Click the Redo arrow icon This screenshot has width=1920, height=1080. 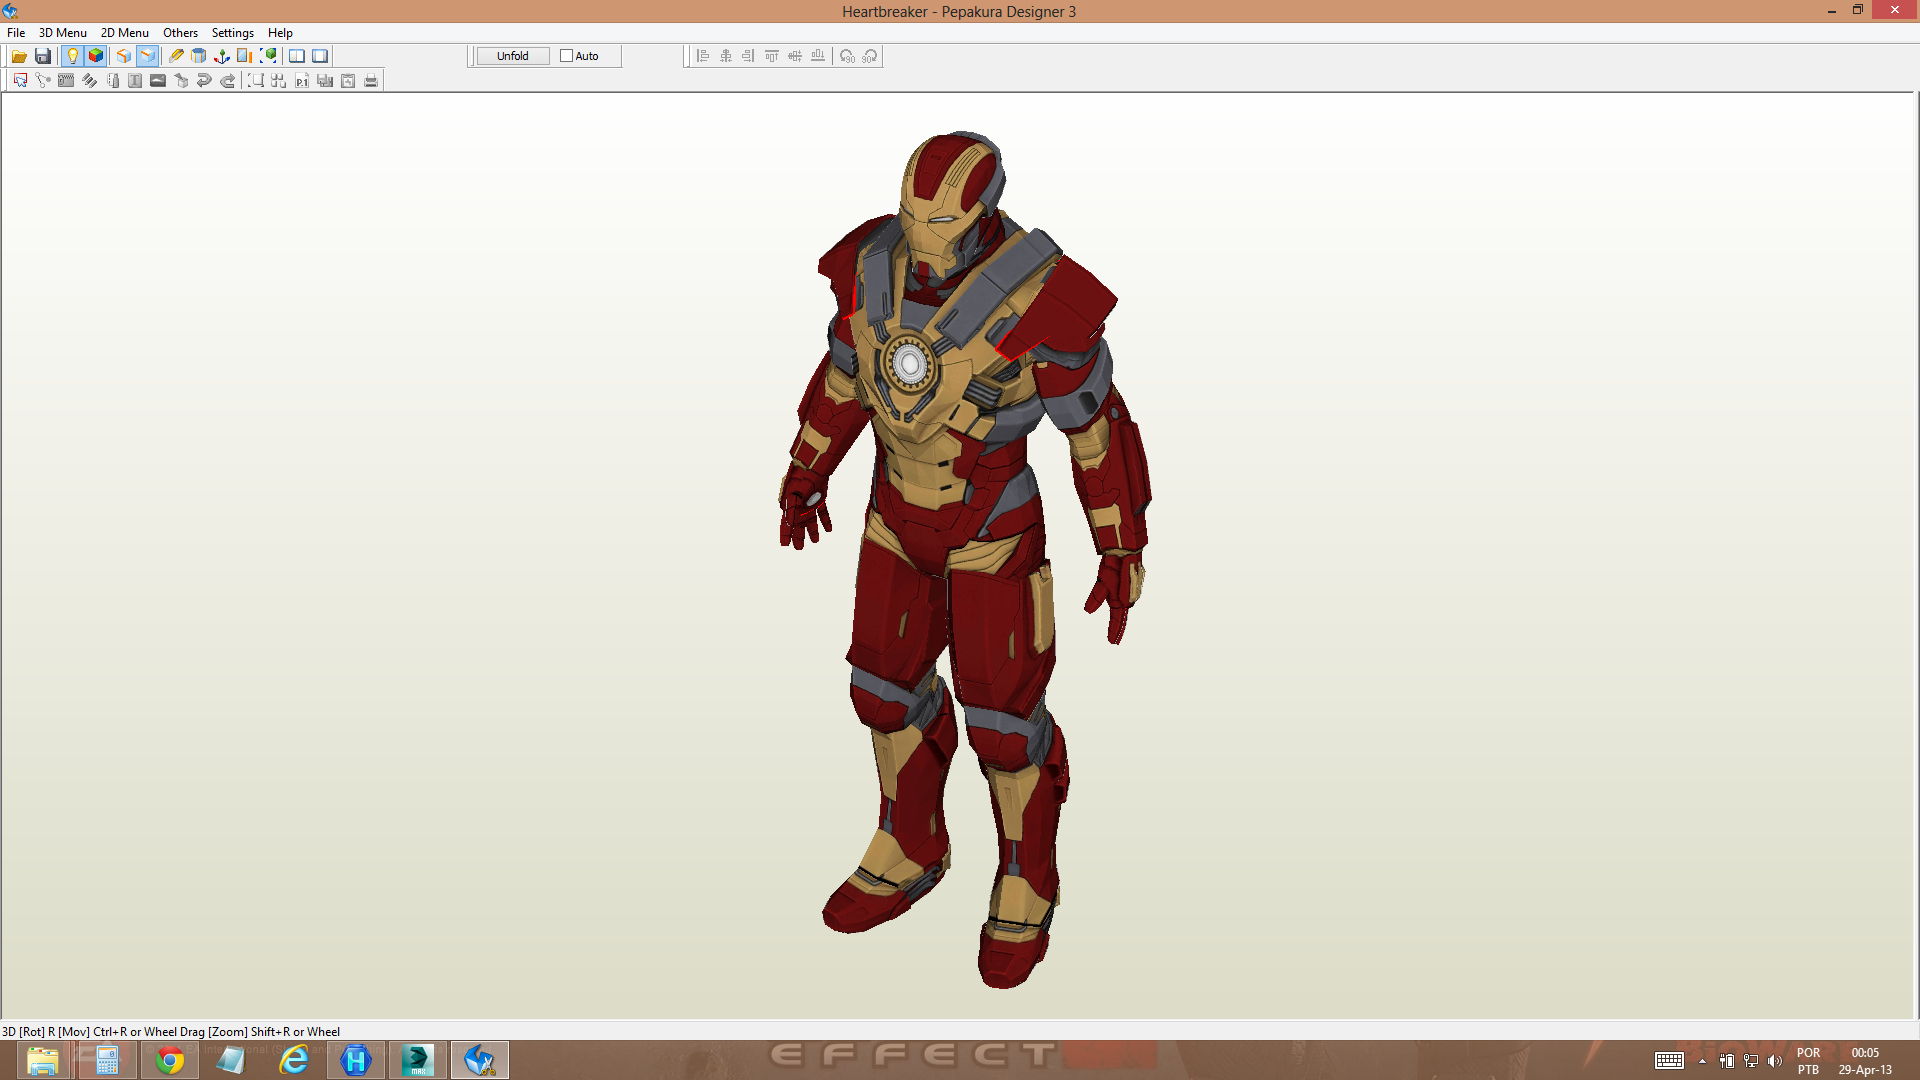tap(227, 81)
